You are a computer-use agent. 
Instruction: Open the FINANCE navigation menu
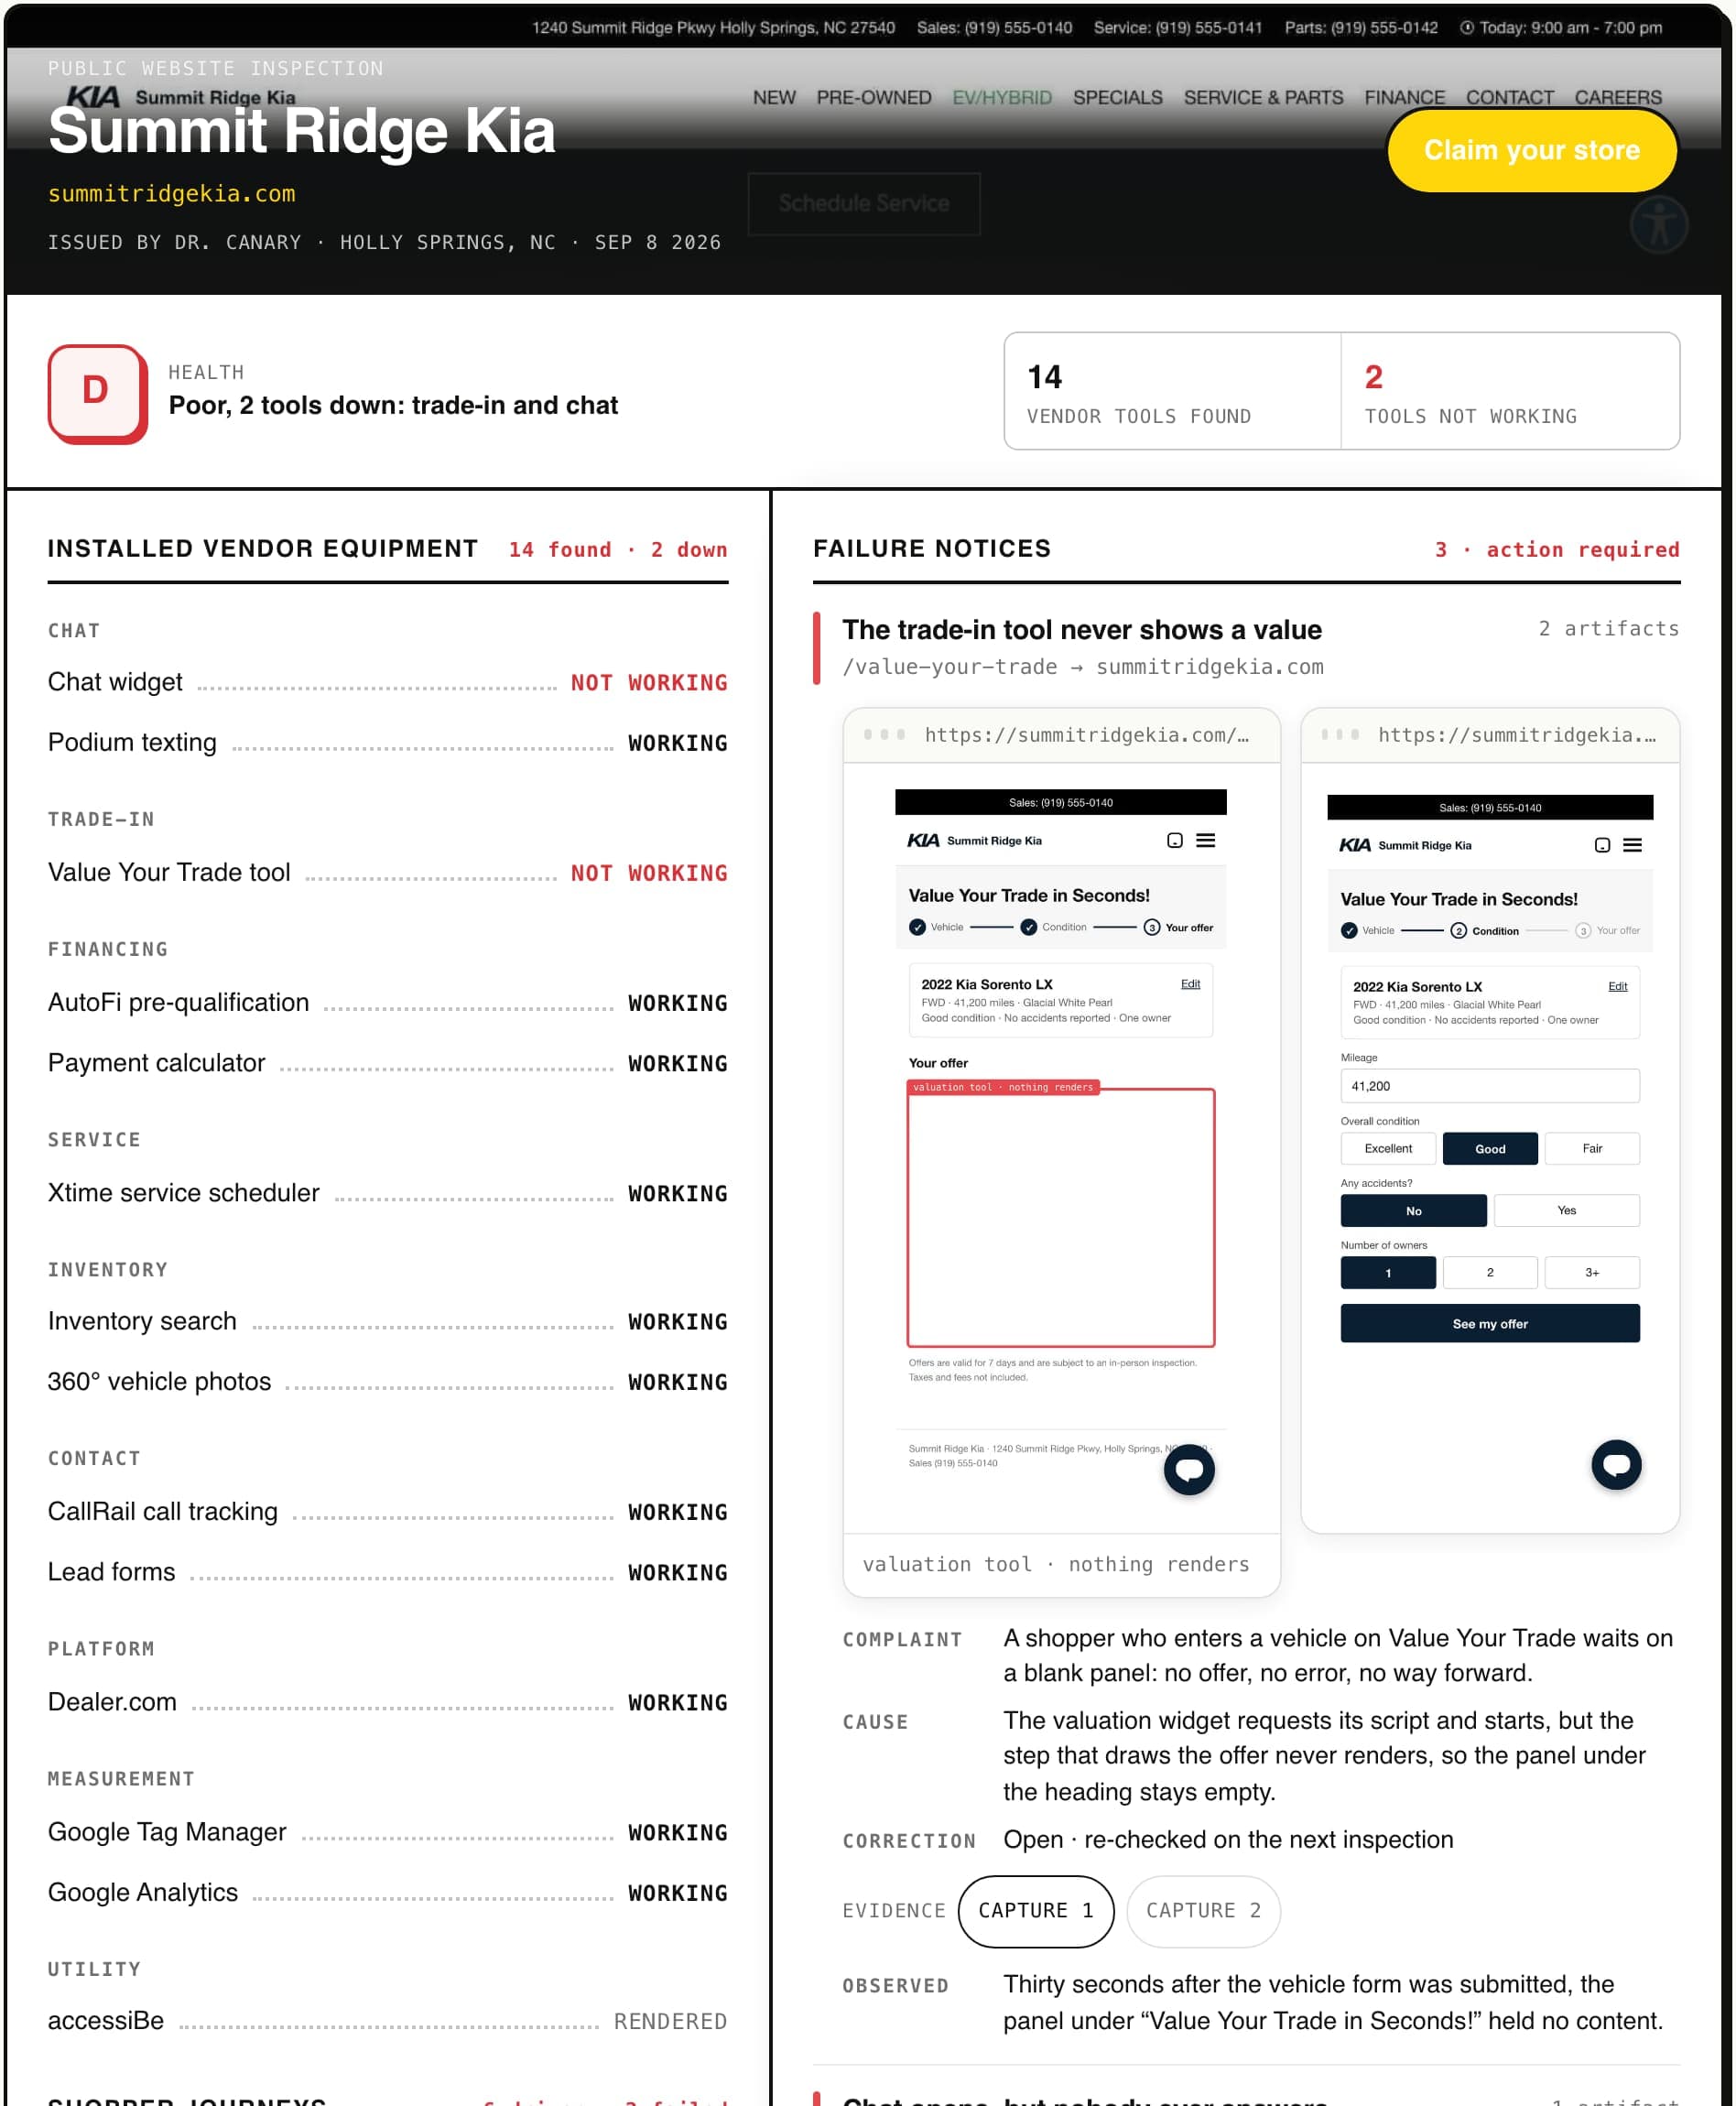1404,98
